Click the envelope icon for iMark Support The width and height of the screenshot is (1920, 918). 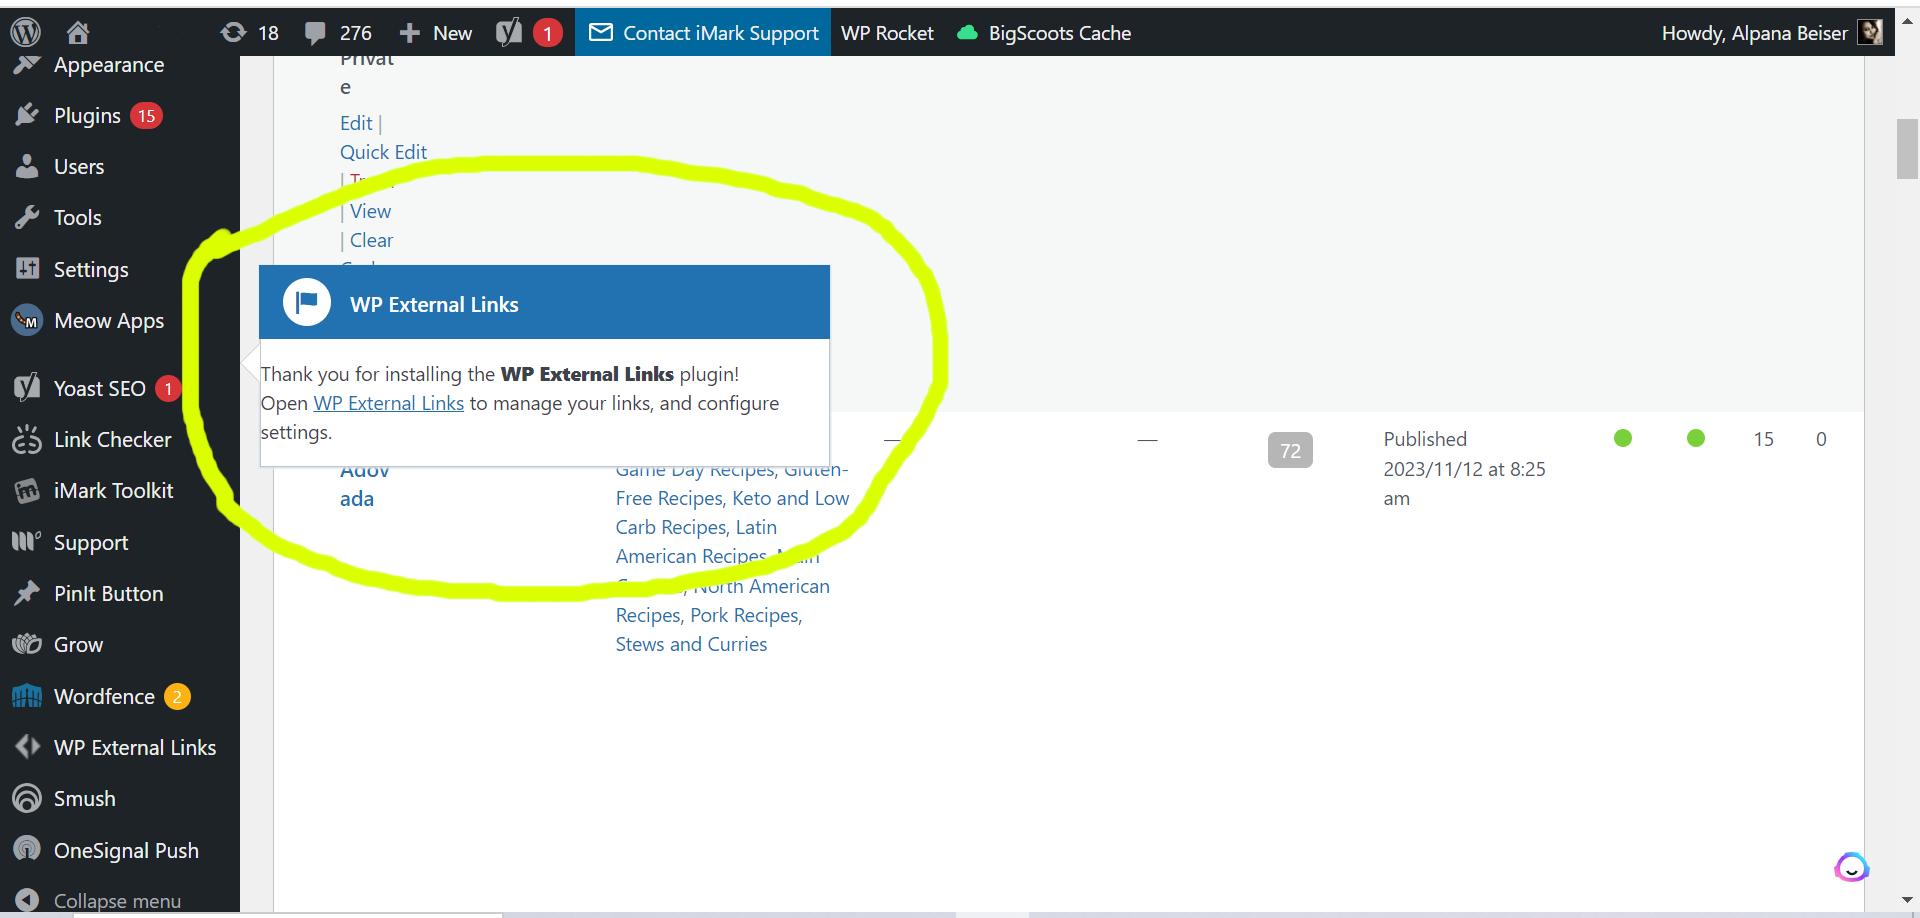coord(600,33)
